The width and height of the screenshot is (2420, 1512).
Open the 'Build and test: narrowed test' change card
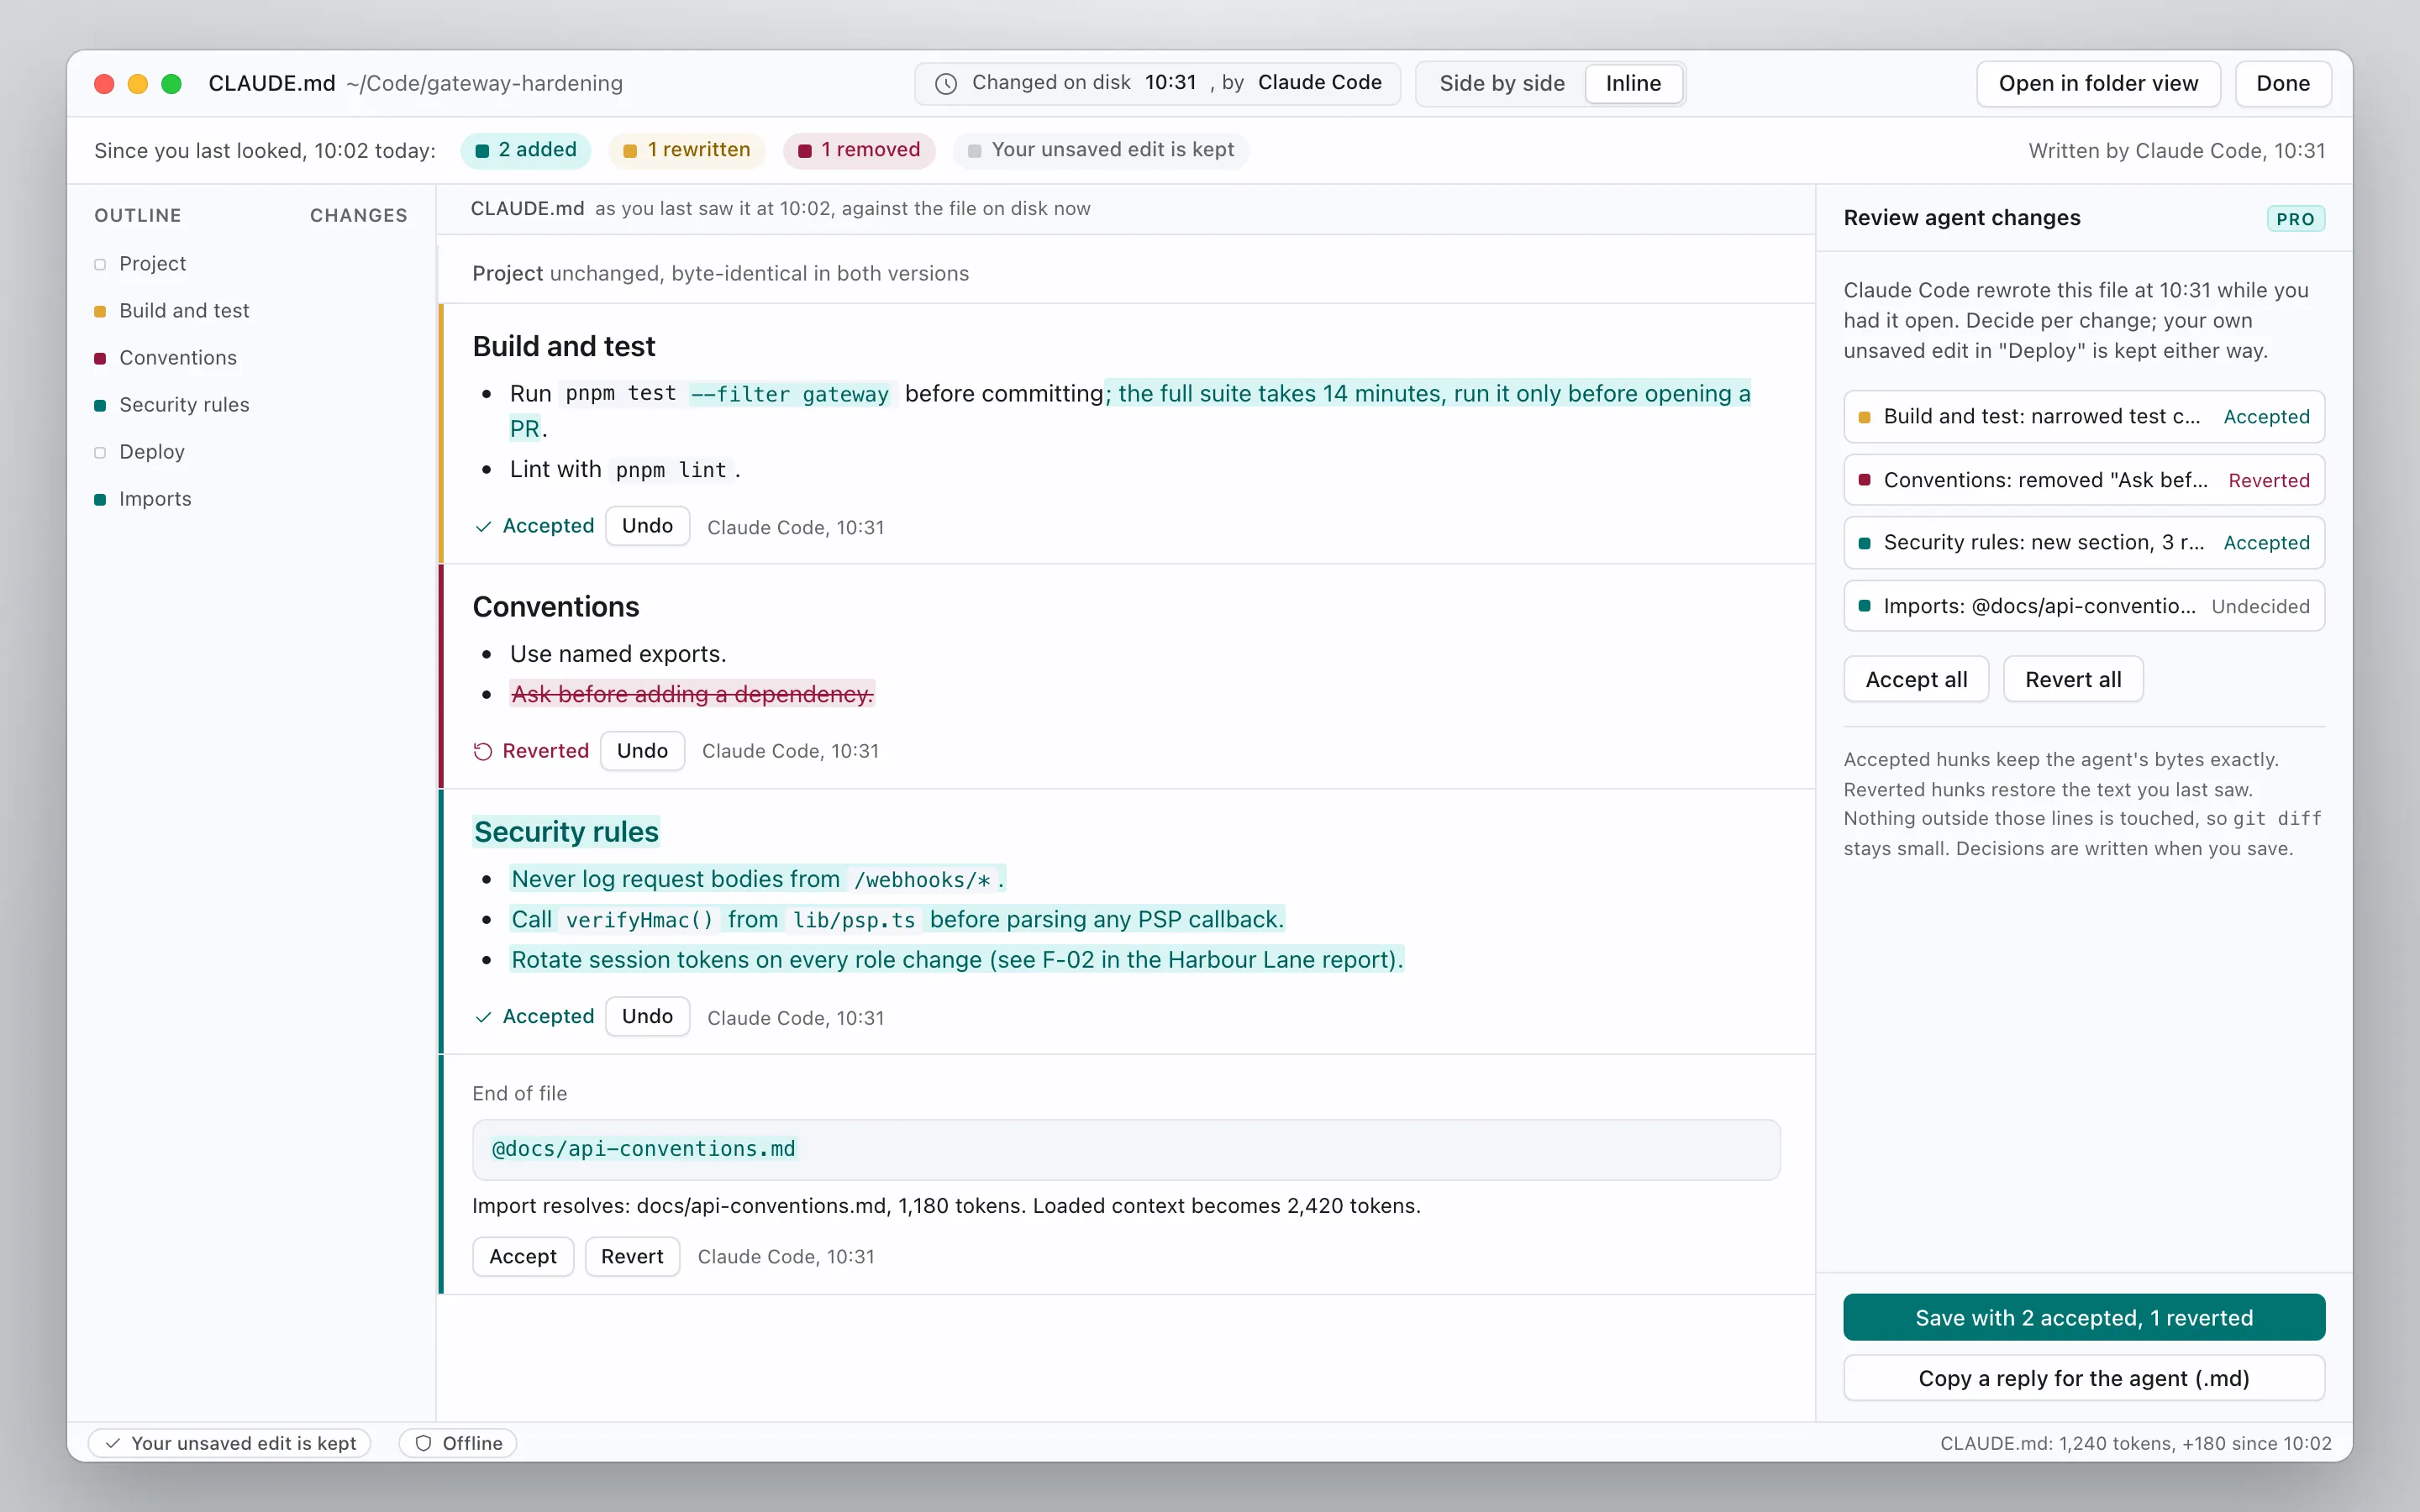coord(2084,417)
